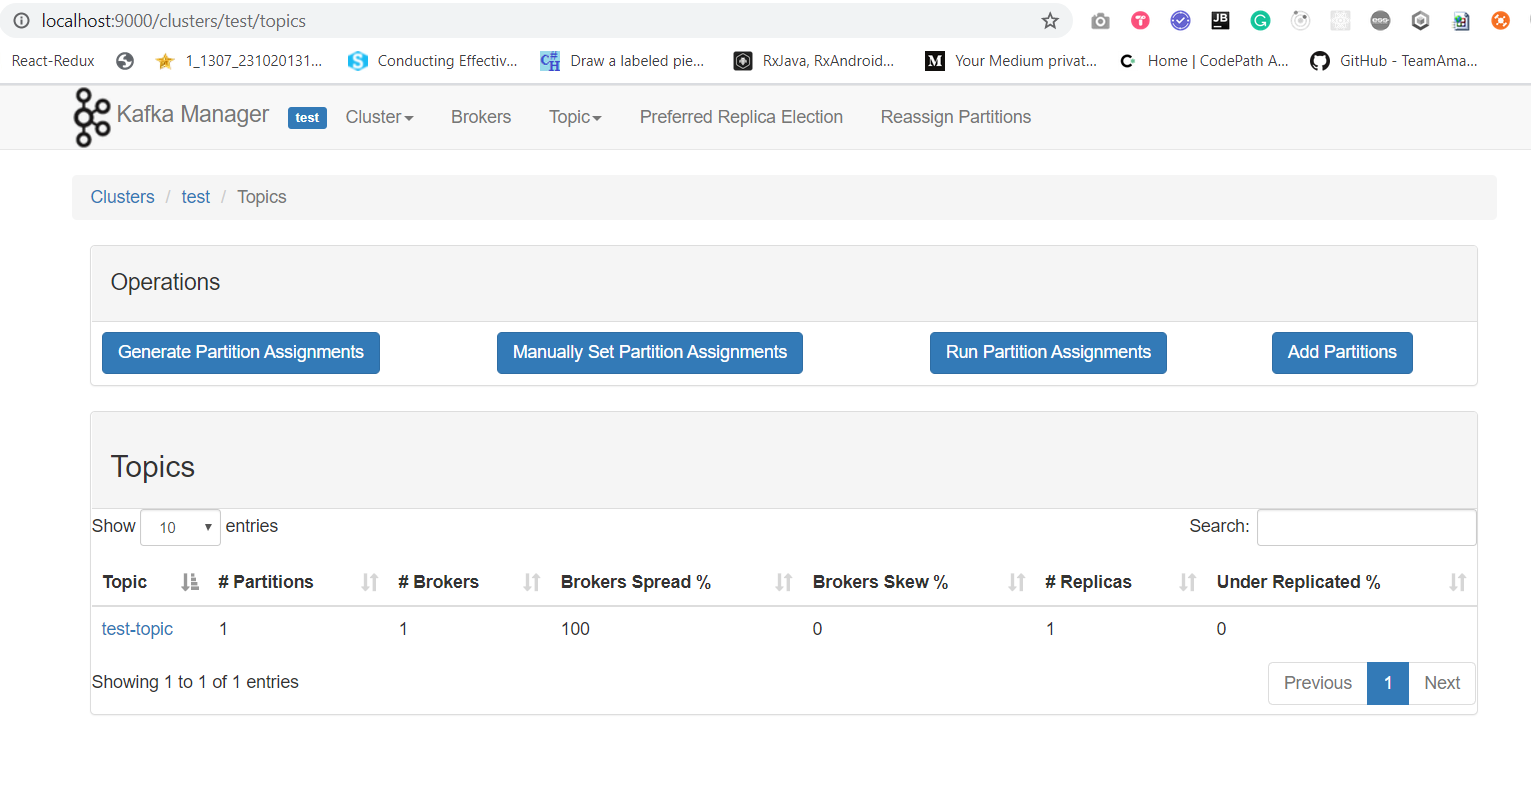Viewport: 1531px width, 794px height.
Task: Bookmark this page with the star icon
Action: [x=1050, y=21]
